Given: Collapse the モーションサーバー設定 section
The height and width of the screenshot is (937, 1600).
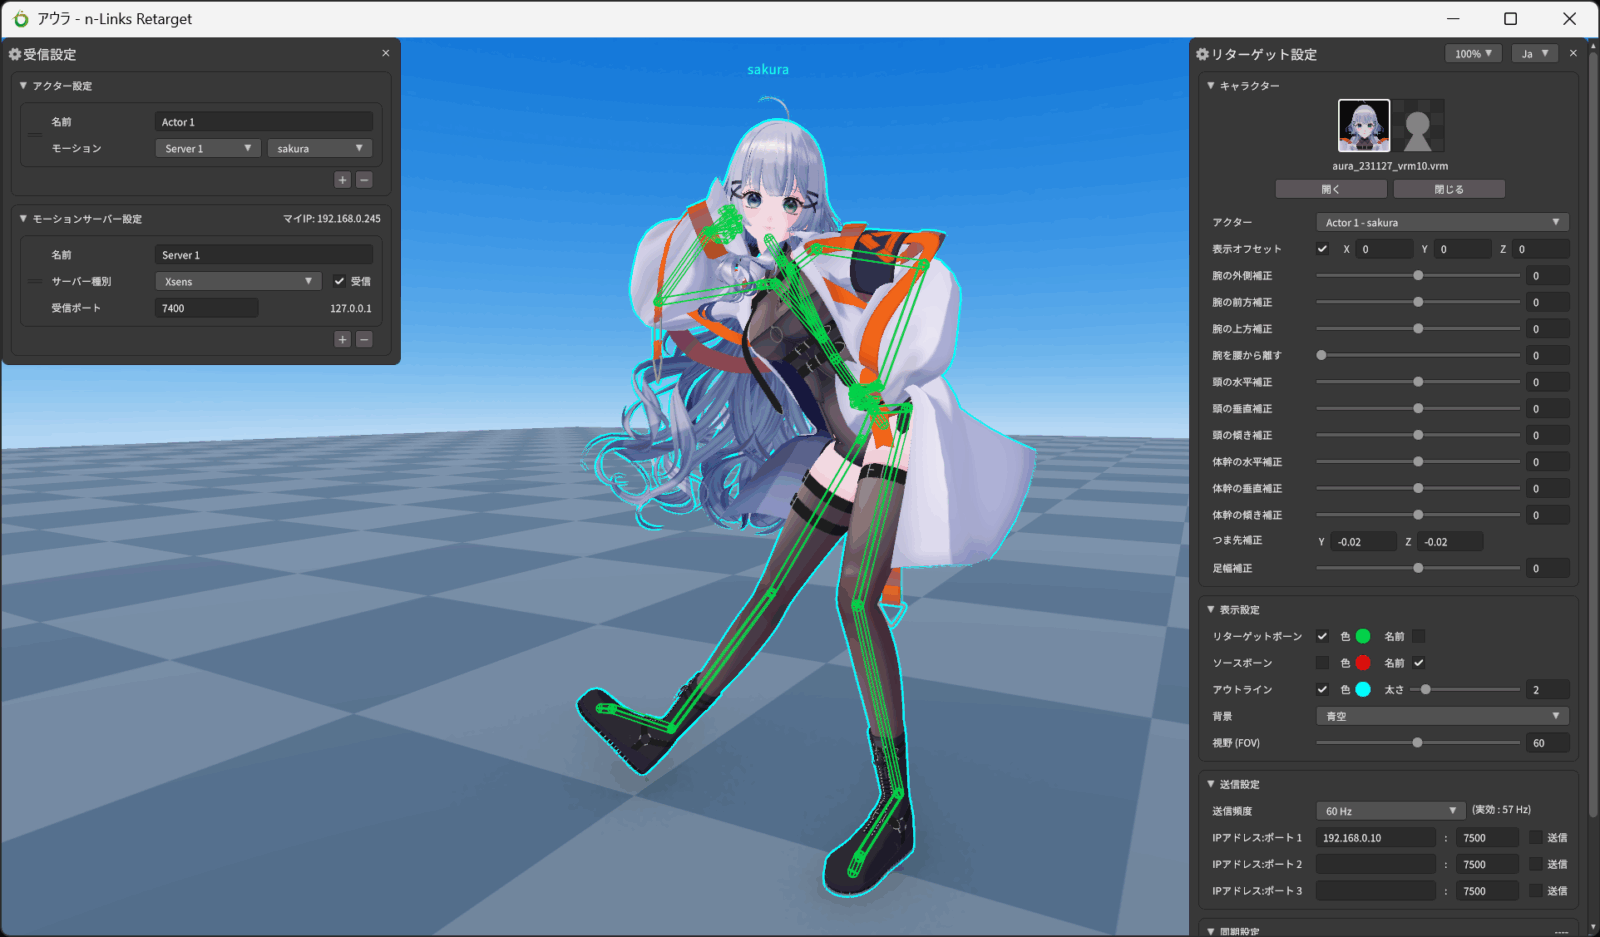Looking at the screenshot, I should (x=23, y=219).
